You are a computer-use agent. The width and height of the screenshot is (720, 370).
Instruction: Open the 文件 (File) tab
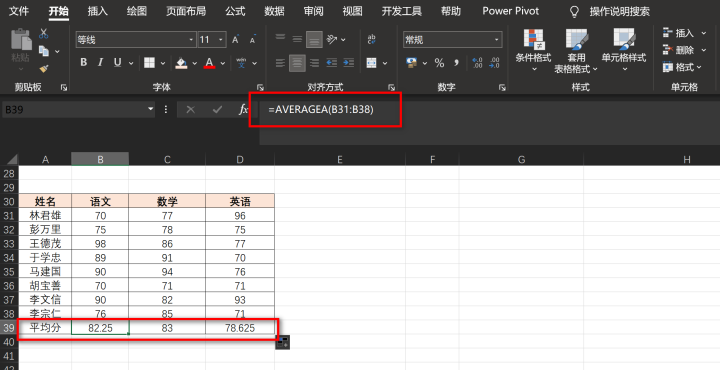(x=19, y=11)
